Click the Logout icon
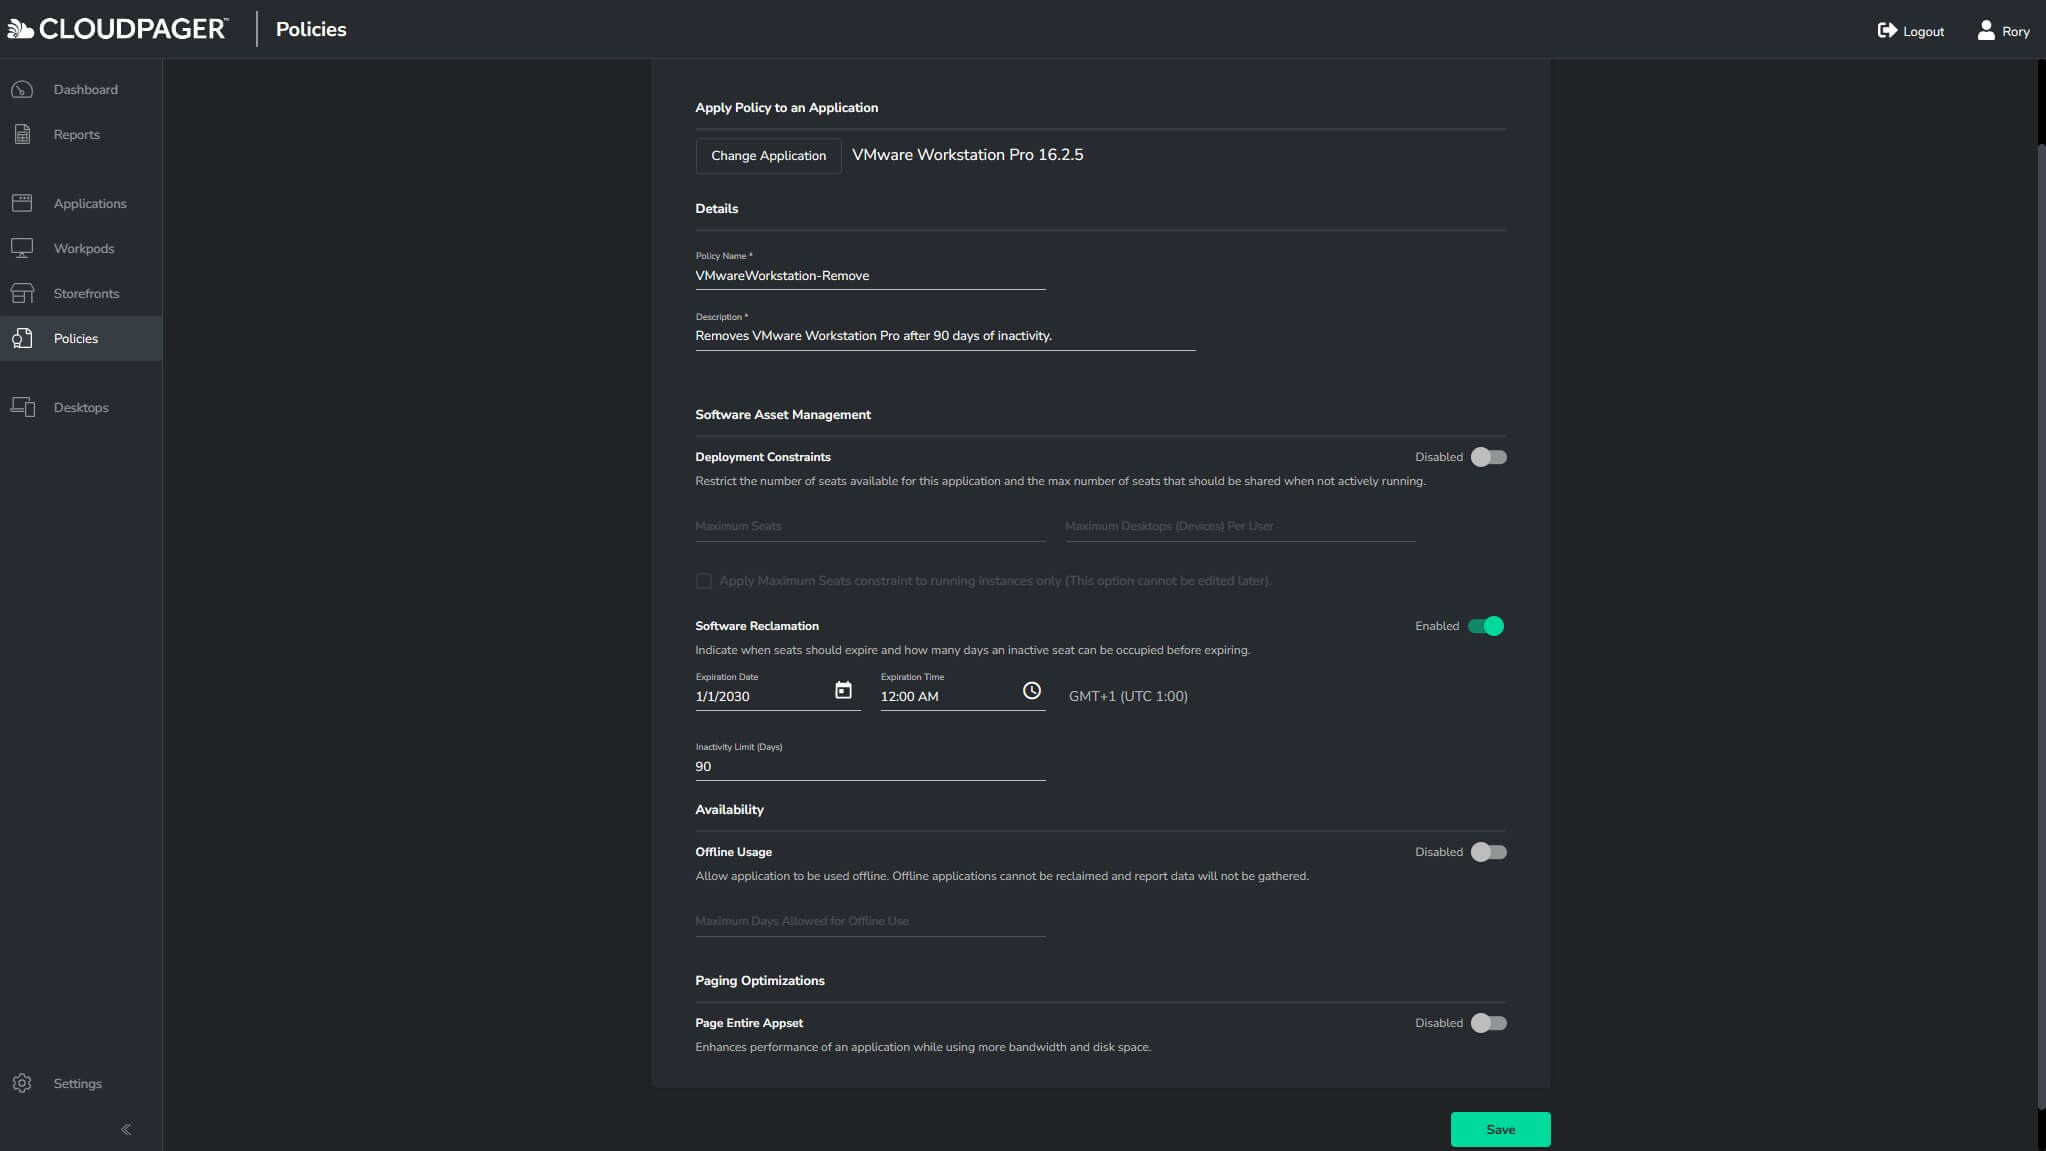This screenshot has width=2046, height=1151. (1887, 30)
